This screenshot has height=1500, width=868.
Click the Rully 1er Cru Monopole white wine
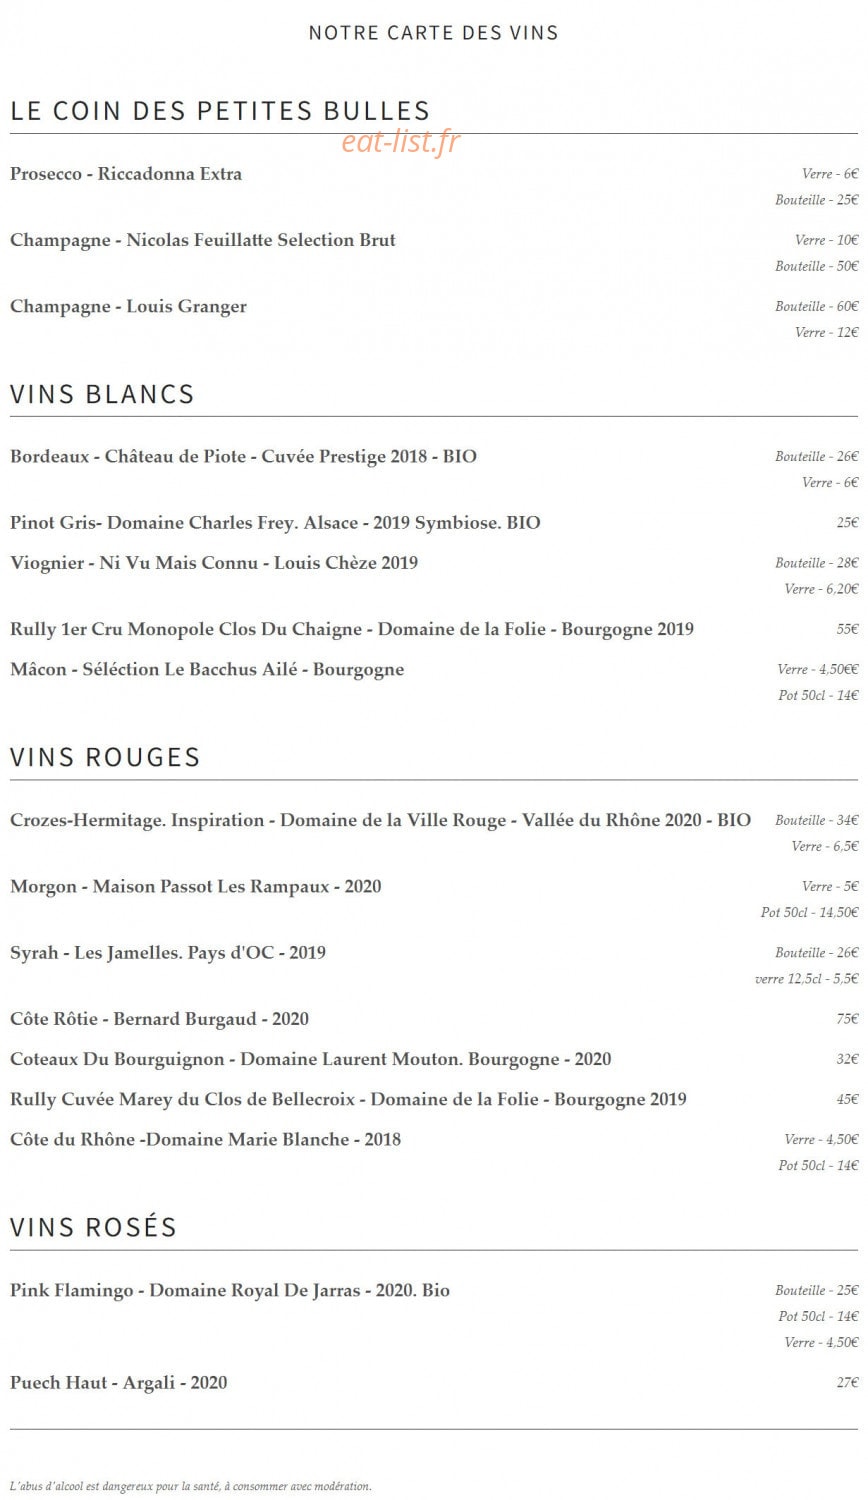[352, 630]
